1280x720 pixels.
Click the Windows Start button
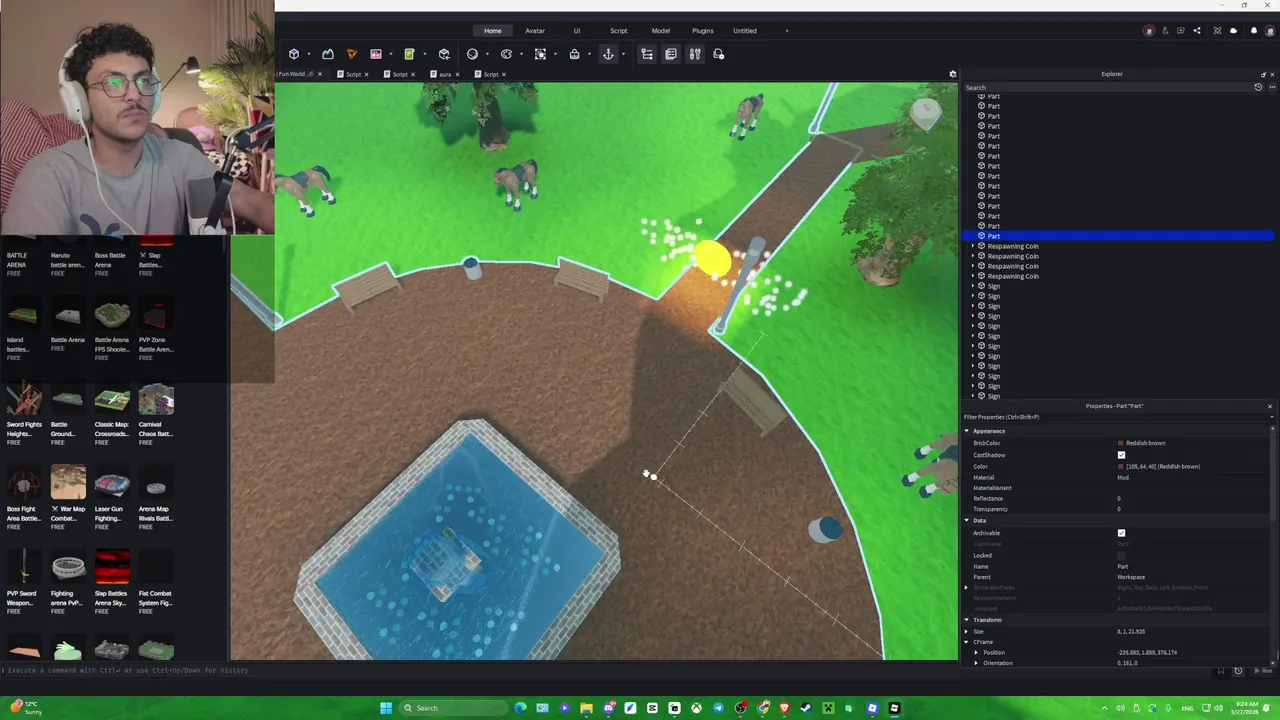point(386,708)
